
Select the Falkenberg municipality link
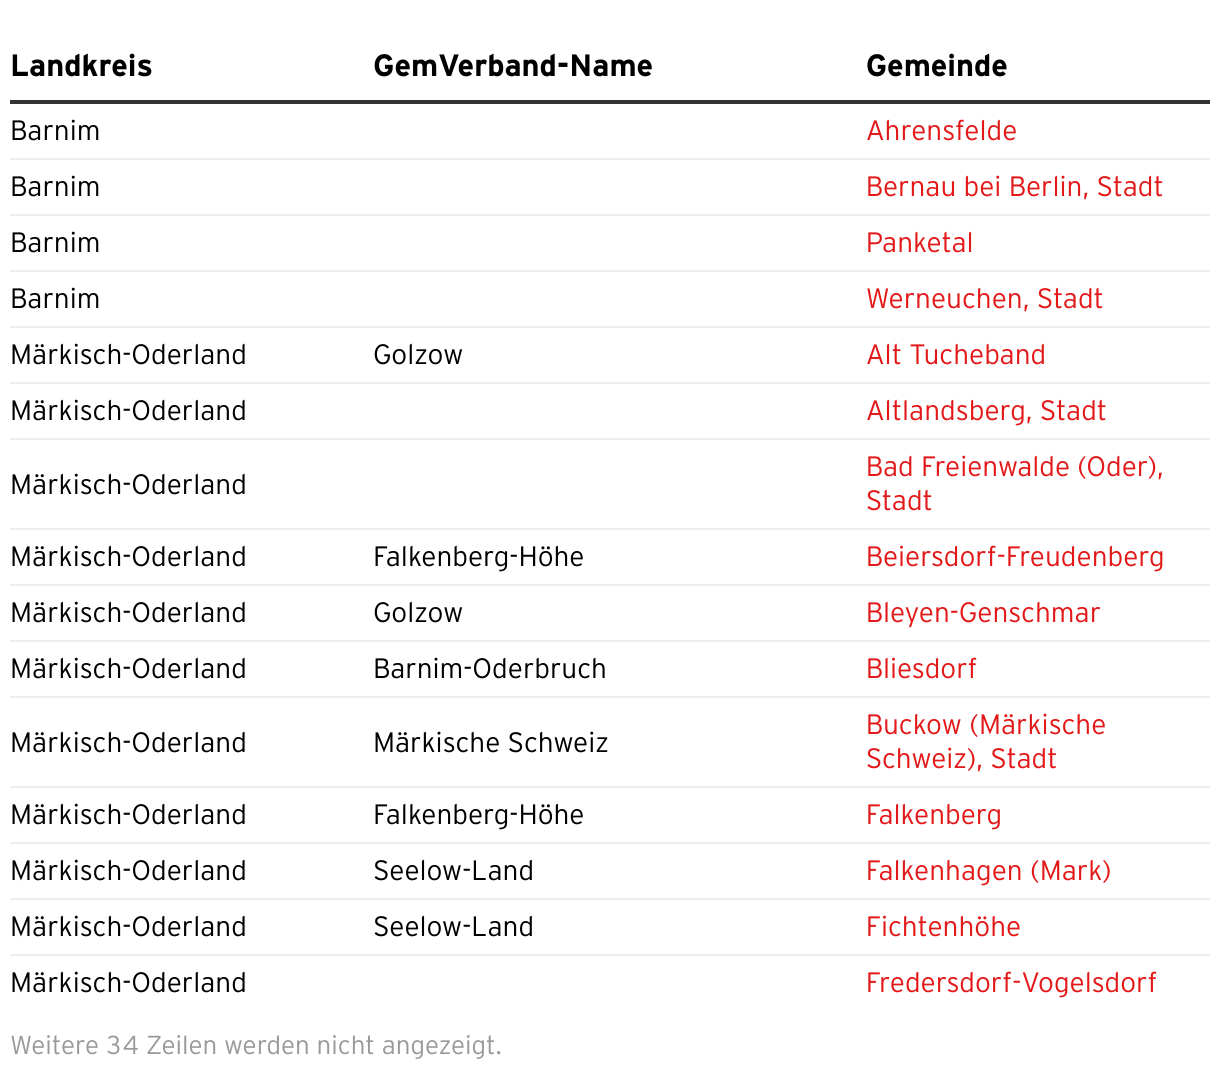[x=933, y=815]
